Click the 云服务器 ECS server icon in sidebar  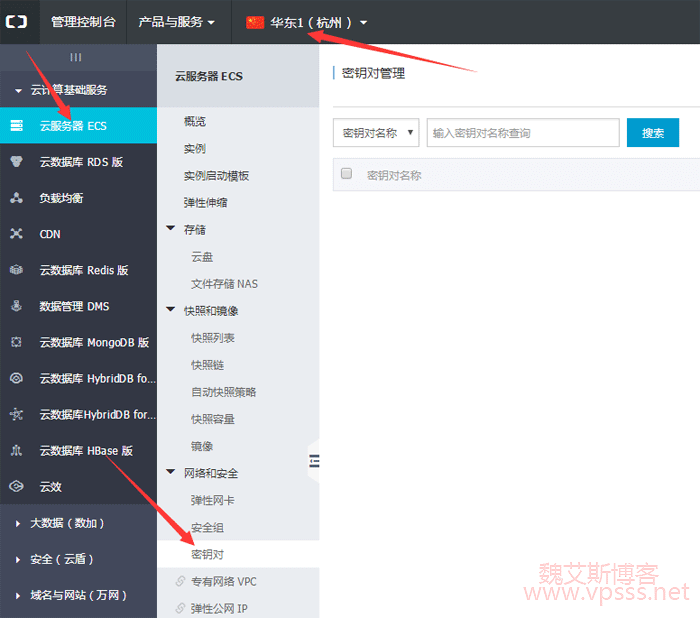[x=16, y=126]
